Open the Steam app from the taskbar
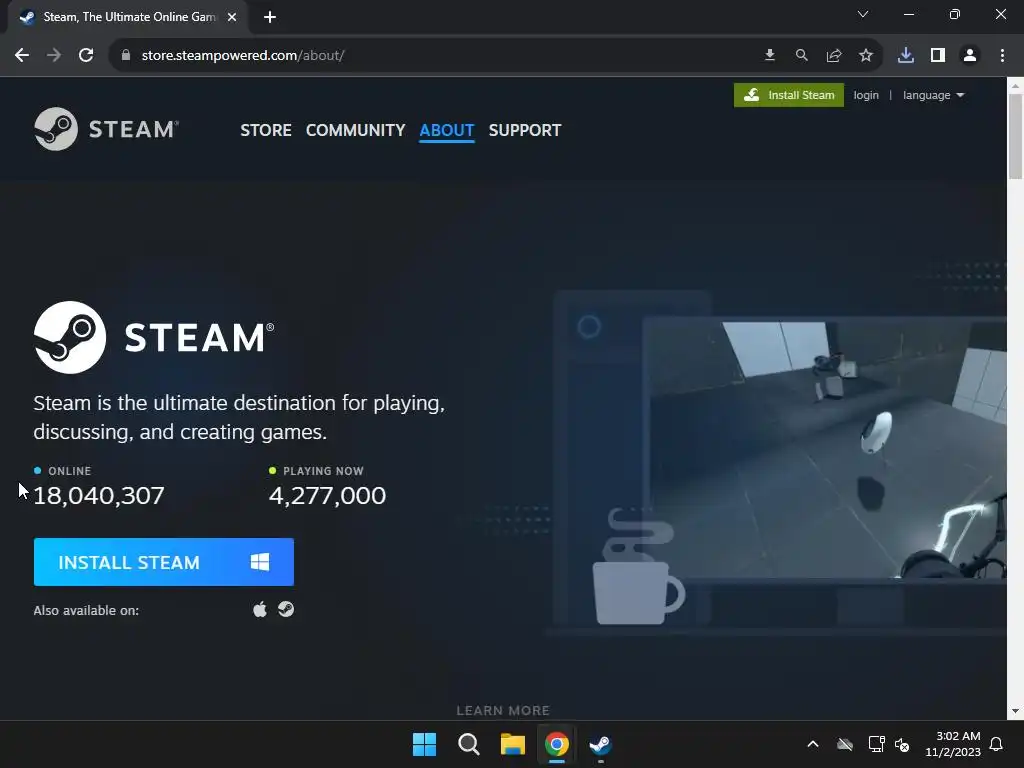1024x768 pixels. (x=600, y=744)
